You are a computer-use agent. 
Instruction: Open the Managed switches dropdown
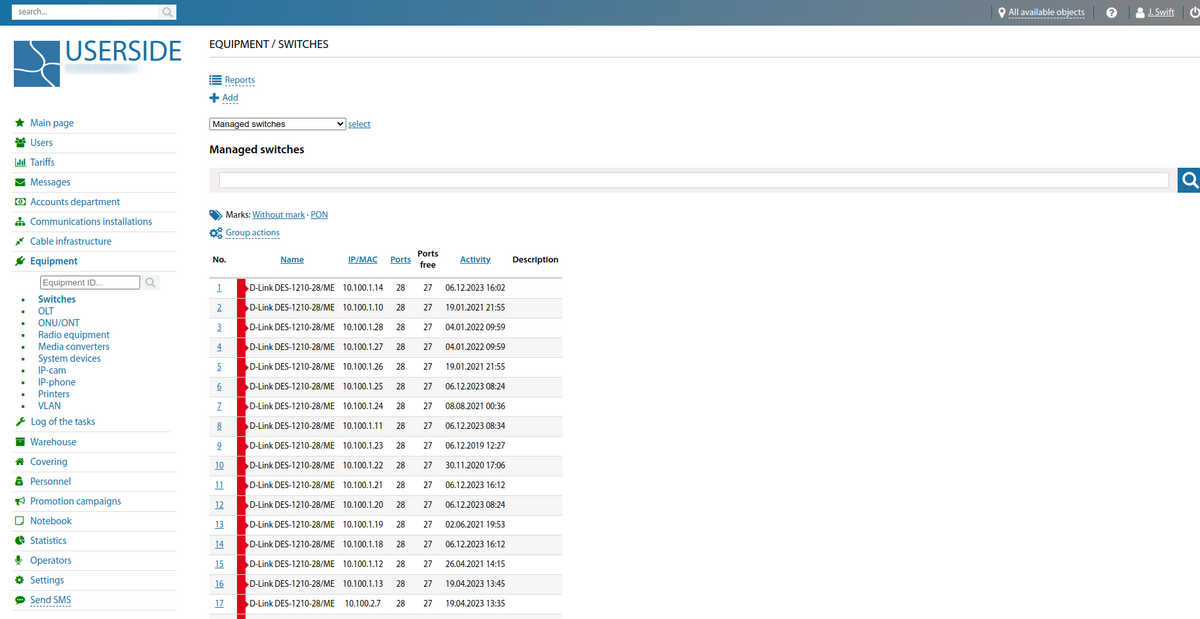pos(277,124)
